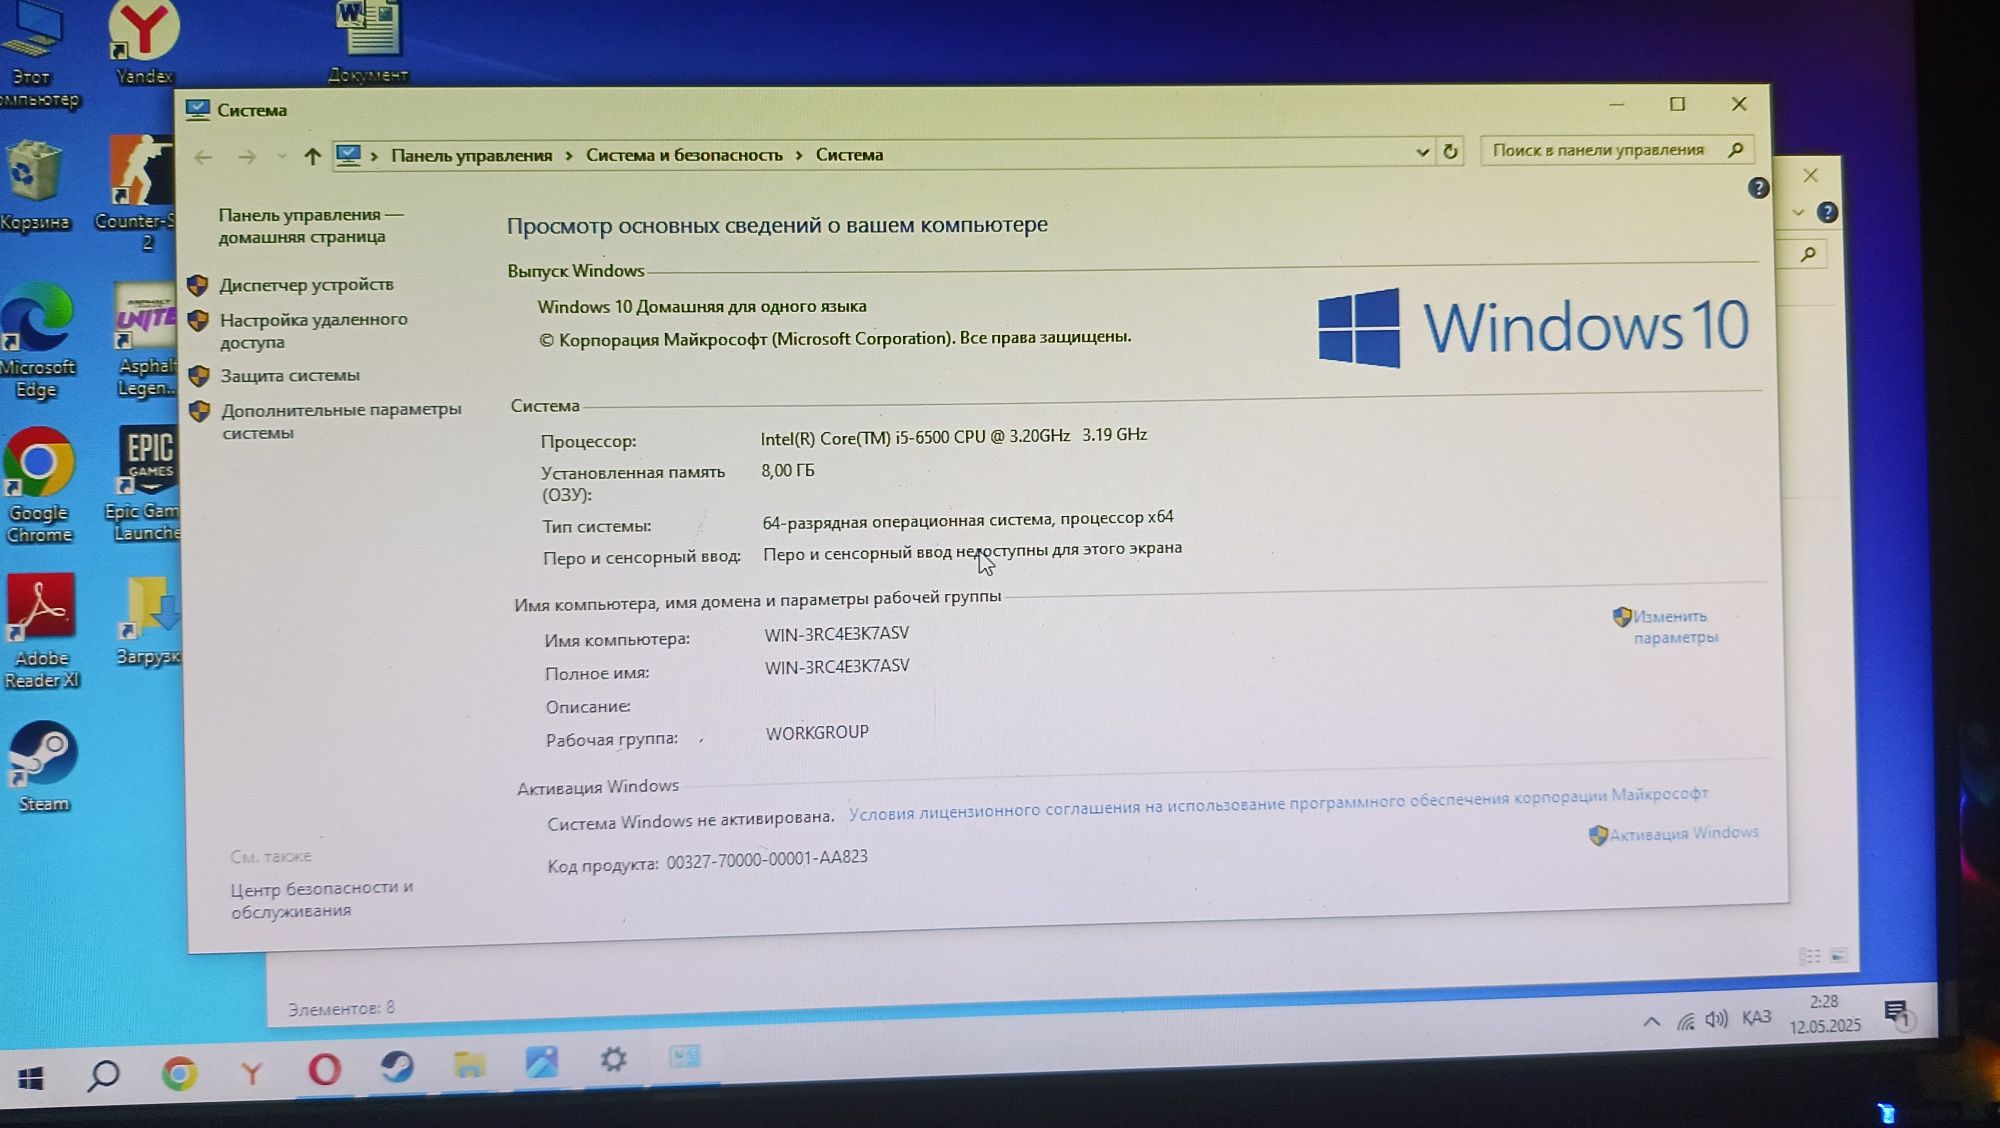2000x1128 pixels.
Task: Click the search magnifier in Система window
Action: pyautogui.click(x=1736, y=149)
